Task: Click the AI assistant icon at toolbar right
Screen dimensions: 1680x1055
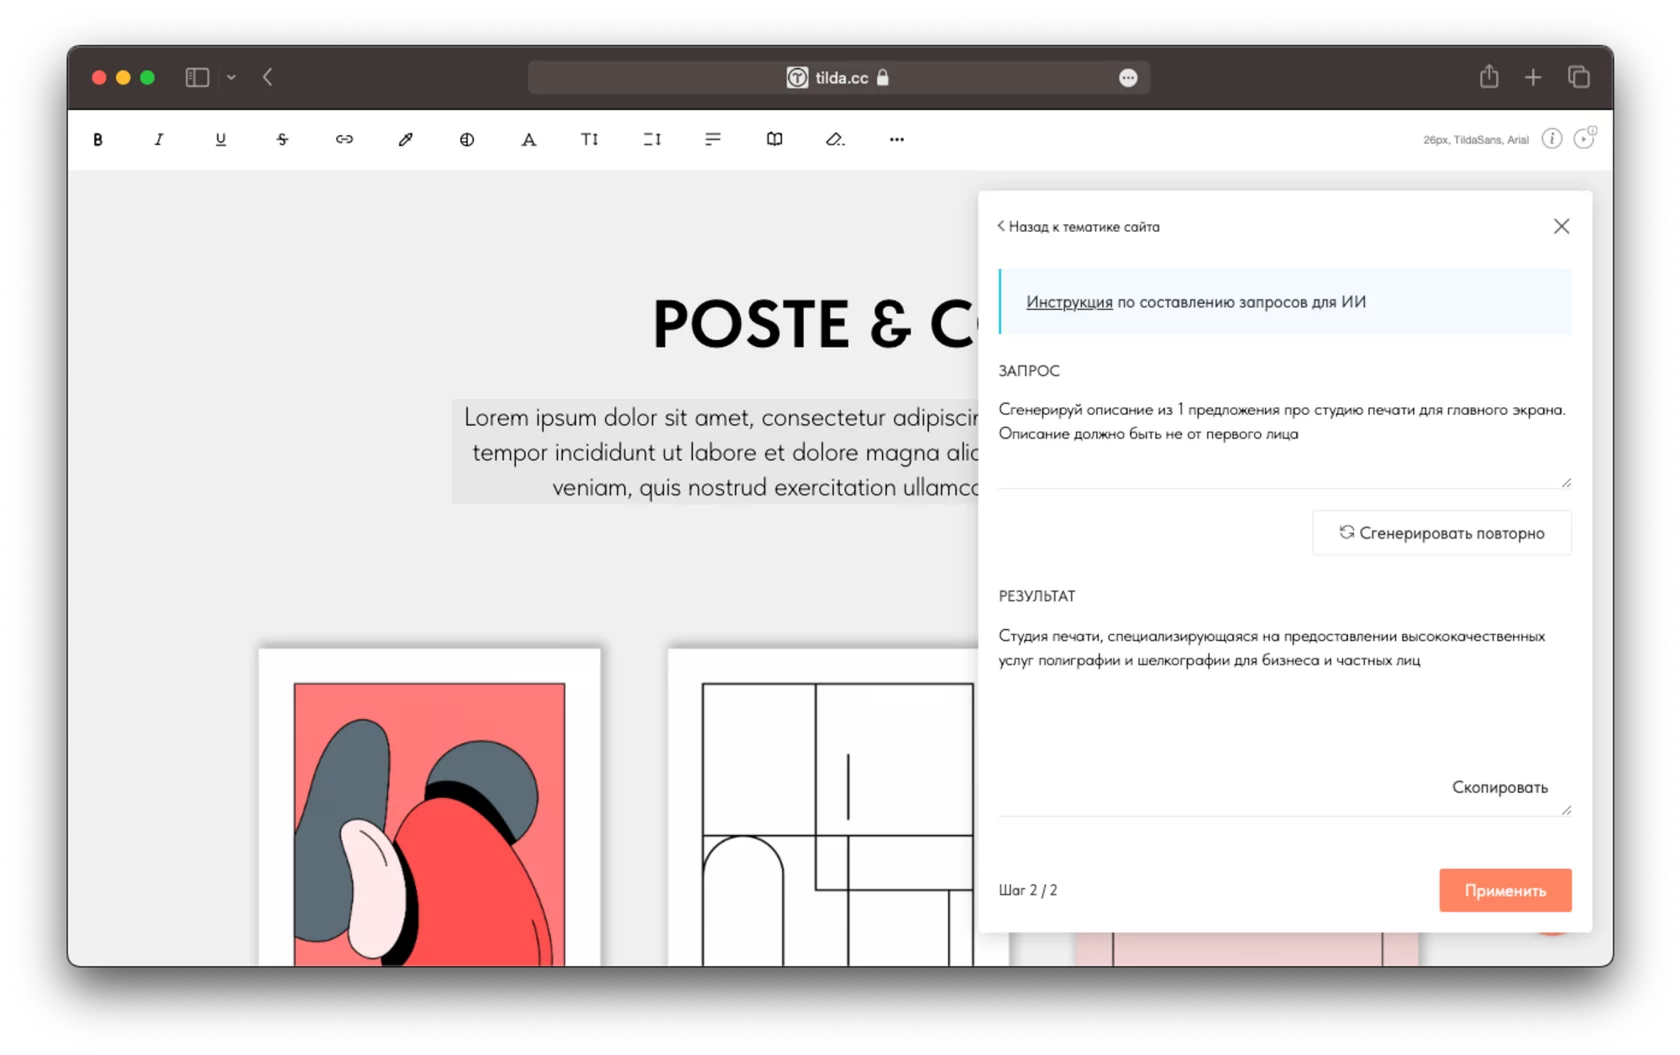Action: [1585, 138]
